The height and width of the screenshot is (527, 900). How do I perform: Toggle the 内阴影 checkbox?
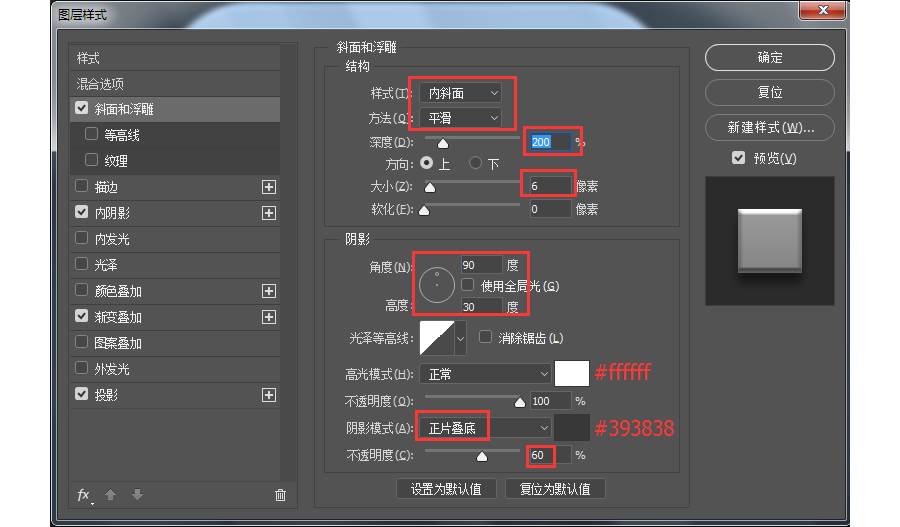point(82,212)
